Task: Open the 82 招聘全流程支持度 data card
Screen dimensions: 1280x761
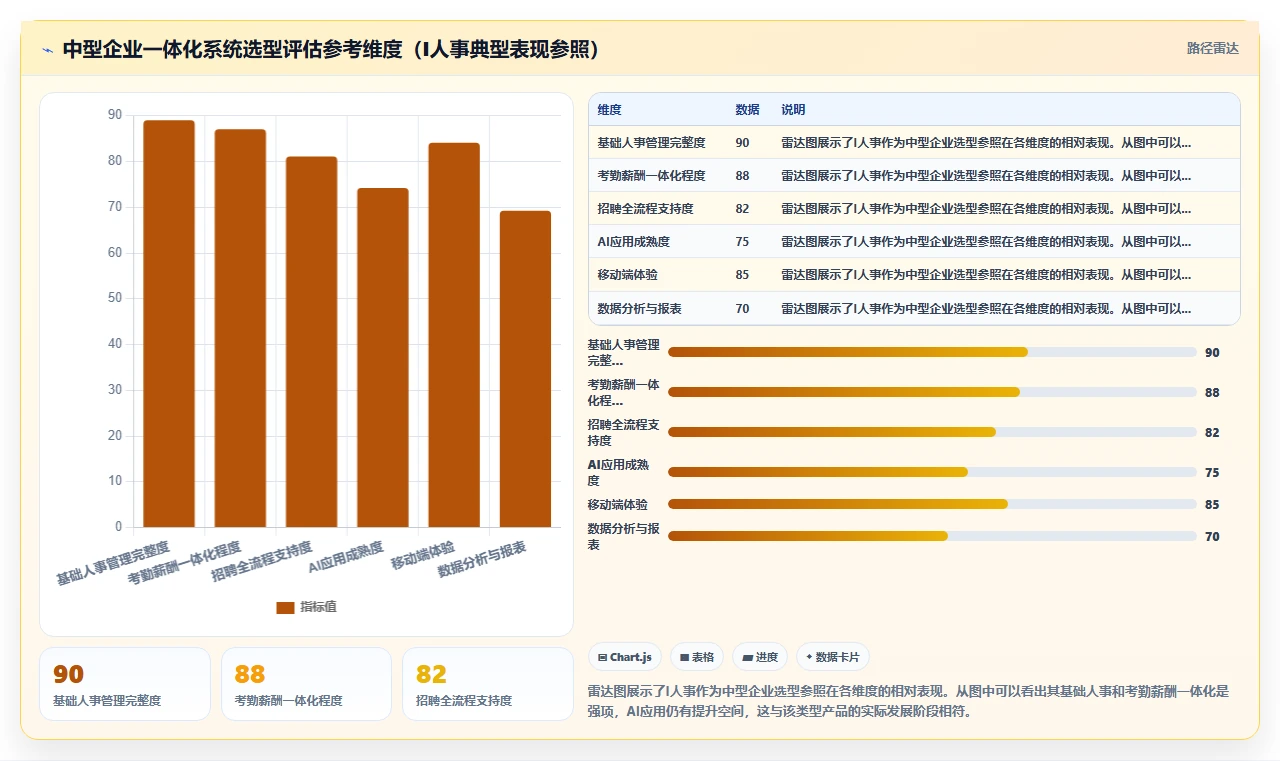Action: (488, 684)
